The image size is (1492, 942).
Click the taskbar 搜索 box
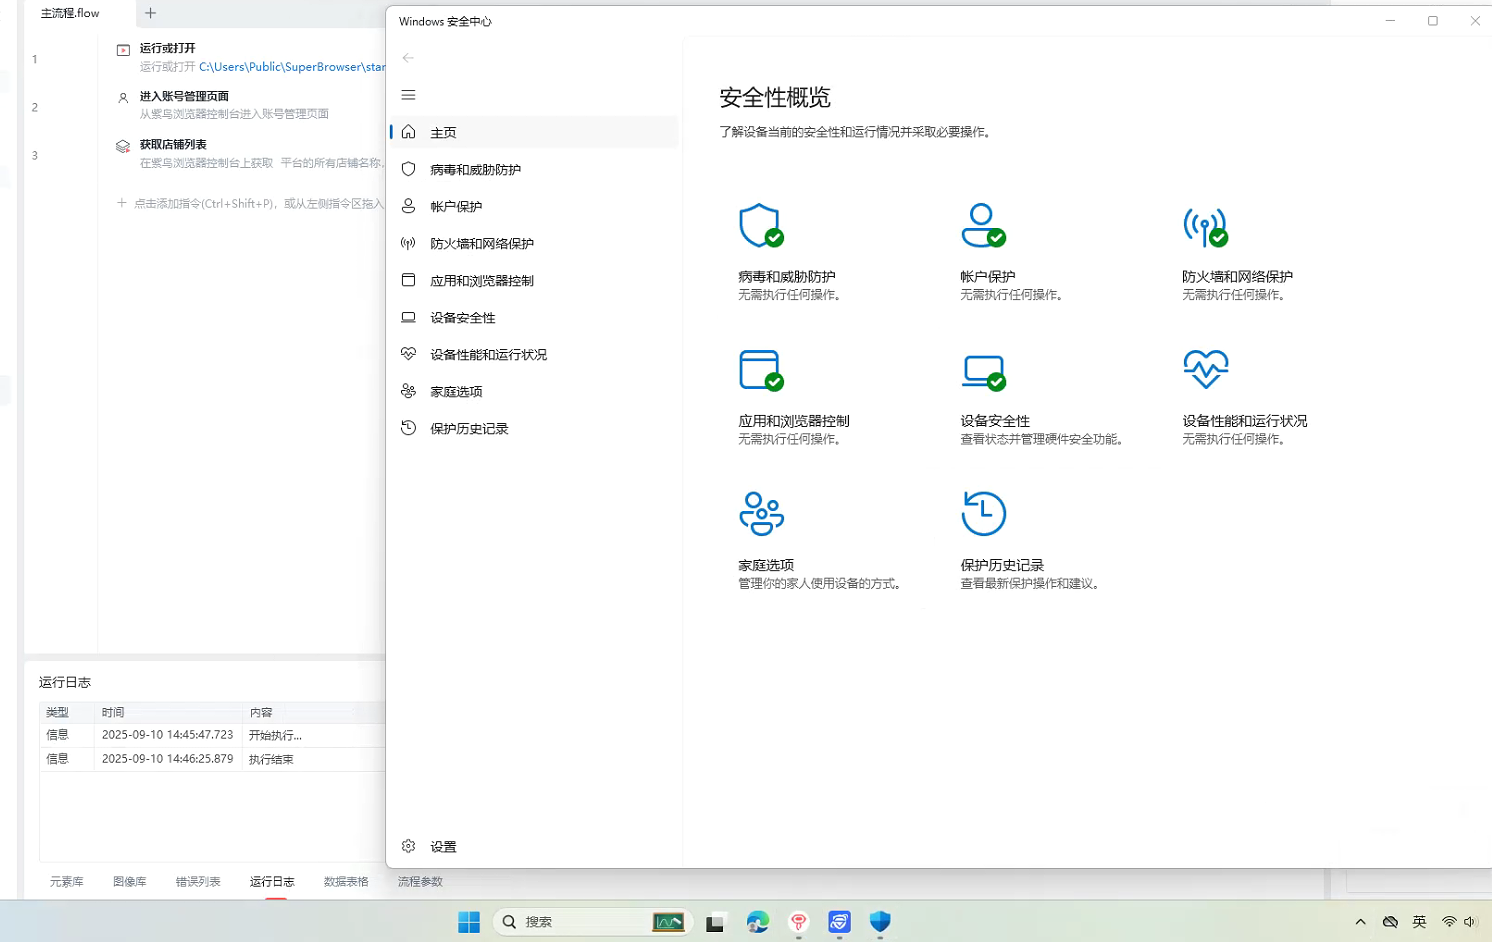592,922
